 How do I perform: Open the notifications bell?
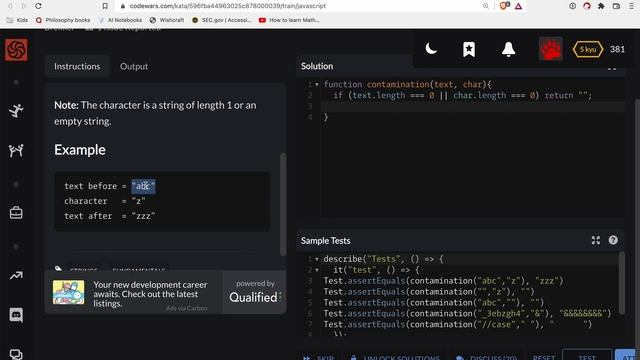pyautogui.click(x=508, y=49)
